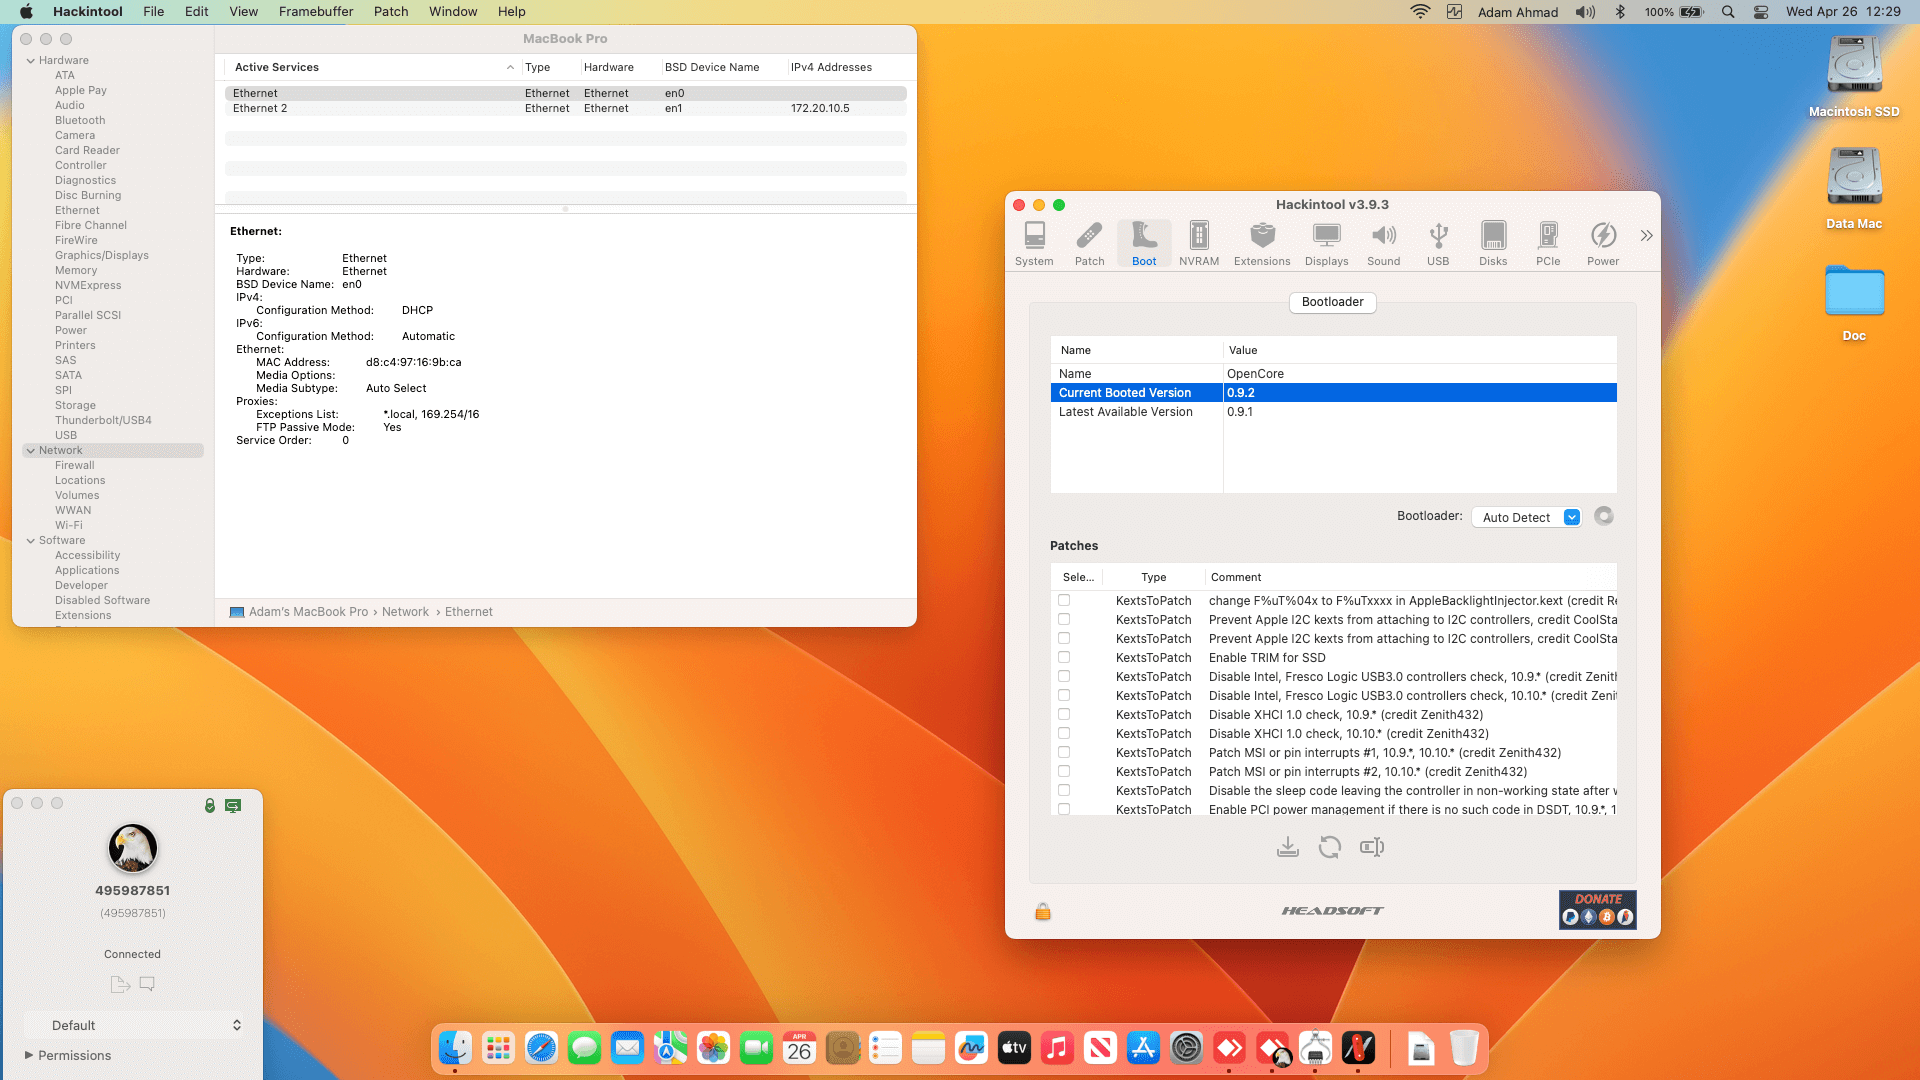The image size is (1920, 1080).
Task: Check the USB3.0 controllers check 10.9 patch
Action: point(1064,676)
